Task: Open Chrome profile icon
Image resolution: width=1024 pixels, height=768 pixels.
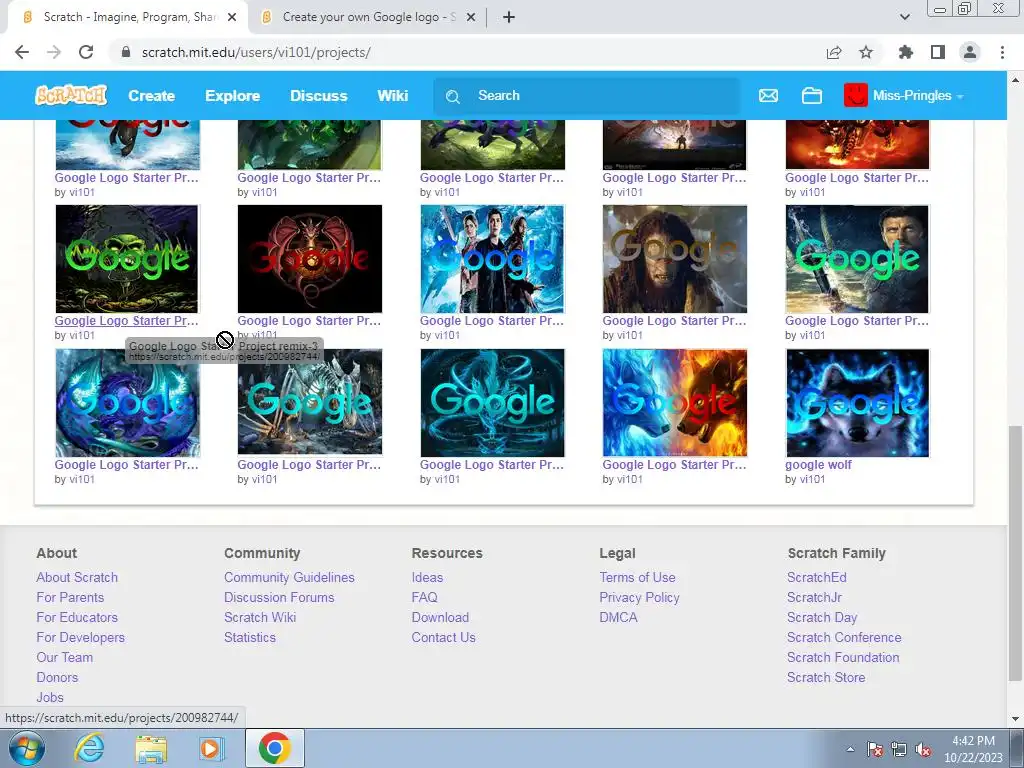Action: pyautogui.click(x=970, y=52)
